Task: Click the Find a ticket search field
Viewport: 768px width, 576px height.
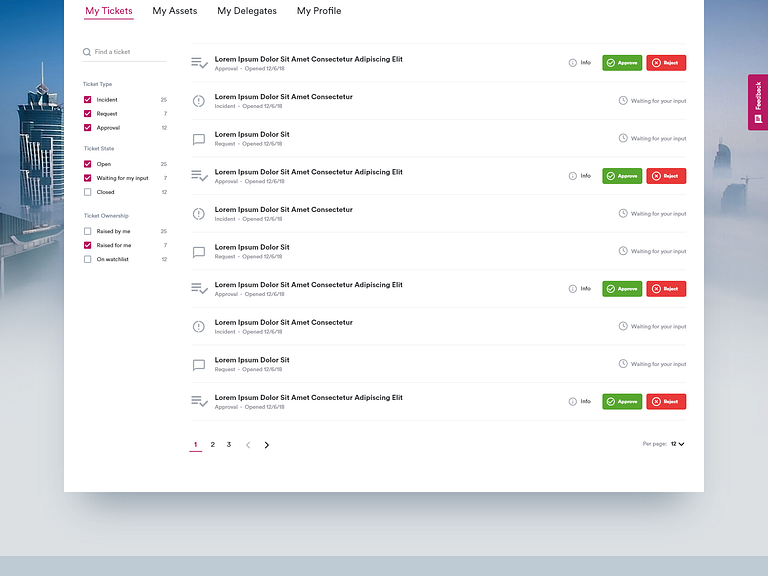Action: point(125,52)
